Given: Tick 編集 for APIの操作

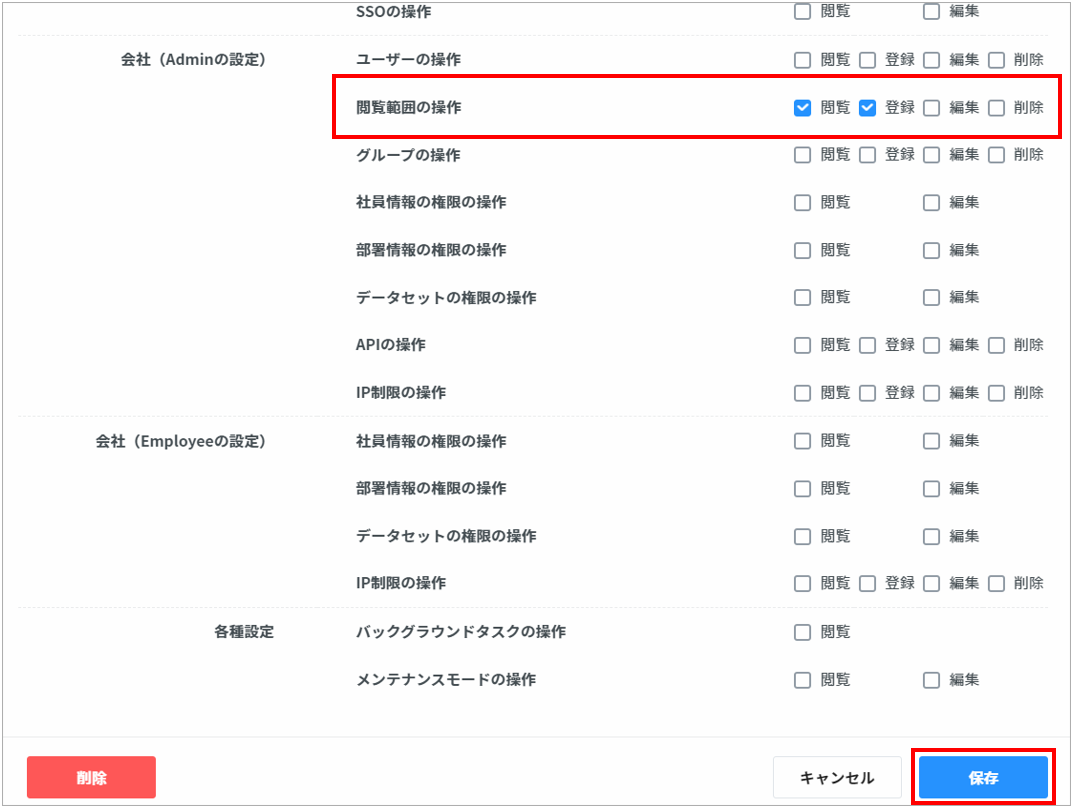Looking at the screenshot, I should pos(932,345).
